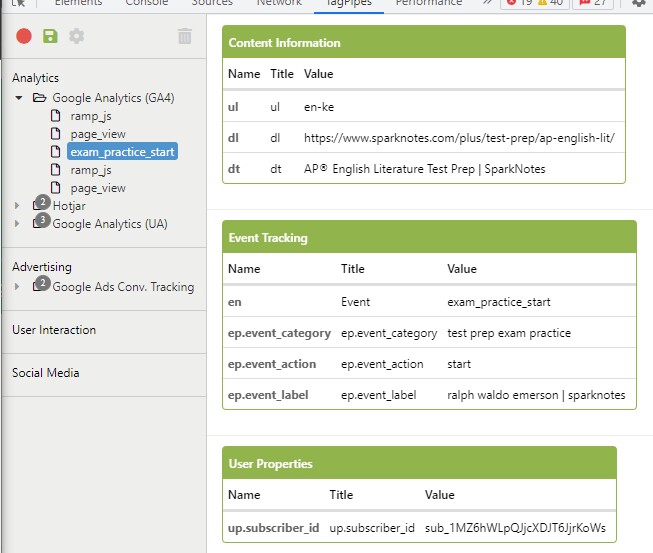Click the Analytics section heading
Image resolution: width=653 pixels, height=553 pixels.
35,78
